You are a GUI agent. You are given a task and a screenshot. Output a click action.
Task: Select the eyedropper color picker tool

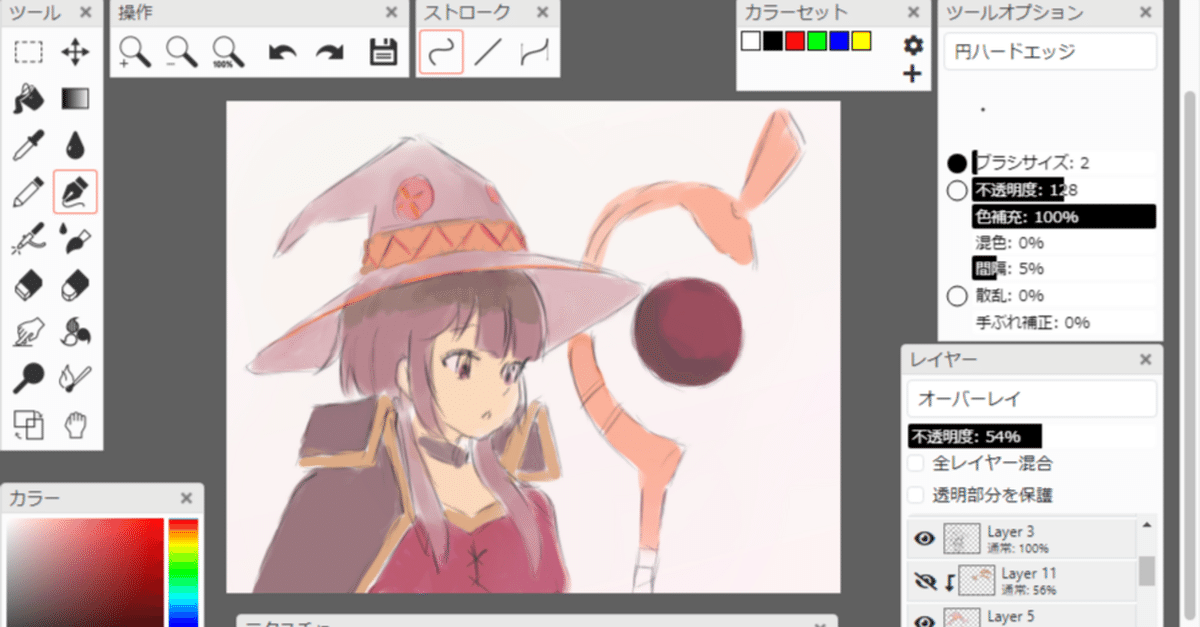pyautogui.click(x=28, y=145)
